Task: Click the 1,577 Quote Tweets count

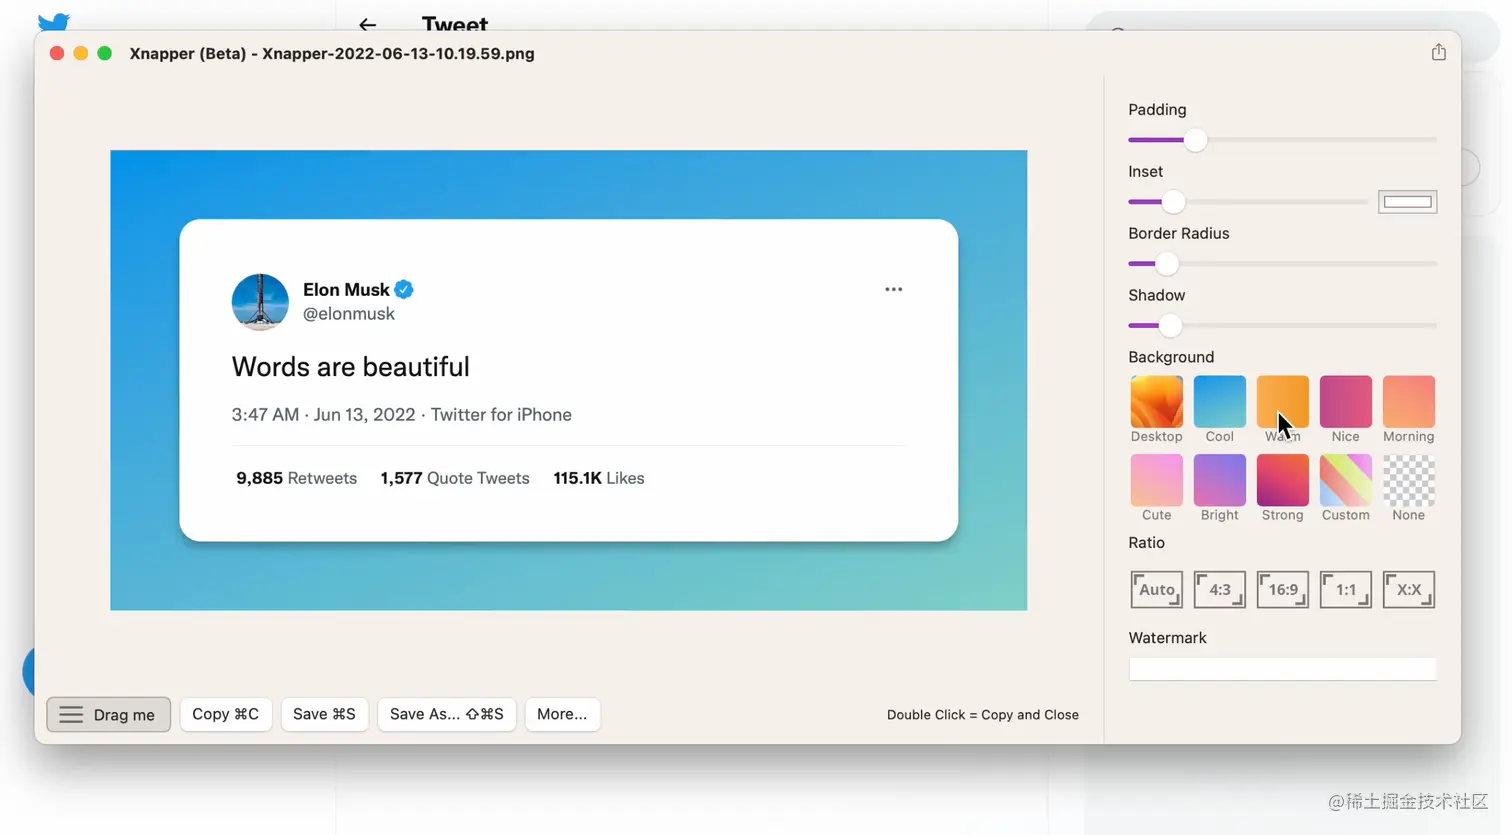Action: 455,478
